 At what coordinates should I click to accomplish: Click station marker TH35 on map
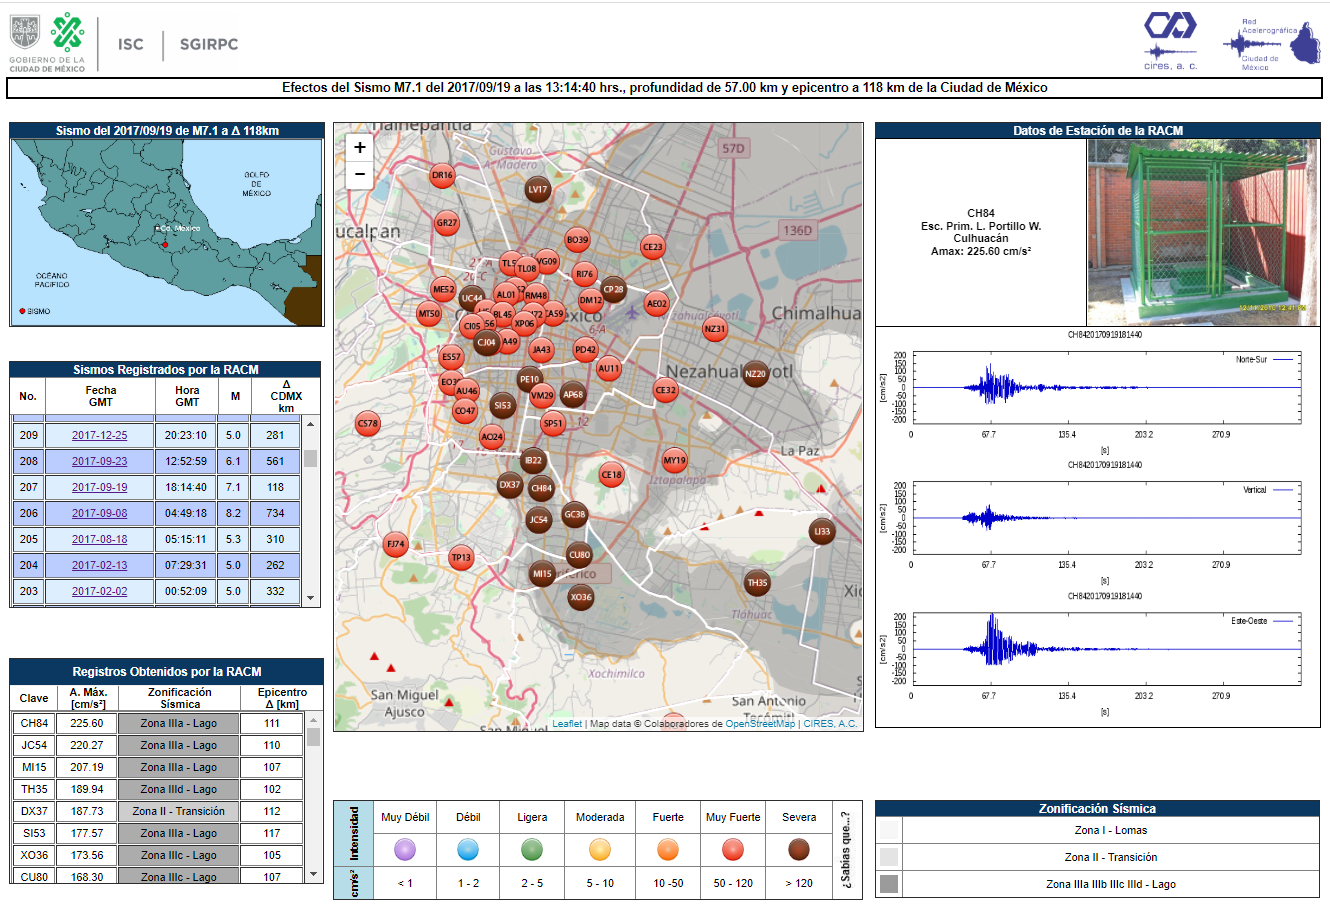pyautogui.click(x=757, y=583)
